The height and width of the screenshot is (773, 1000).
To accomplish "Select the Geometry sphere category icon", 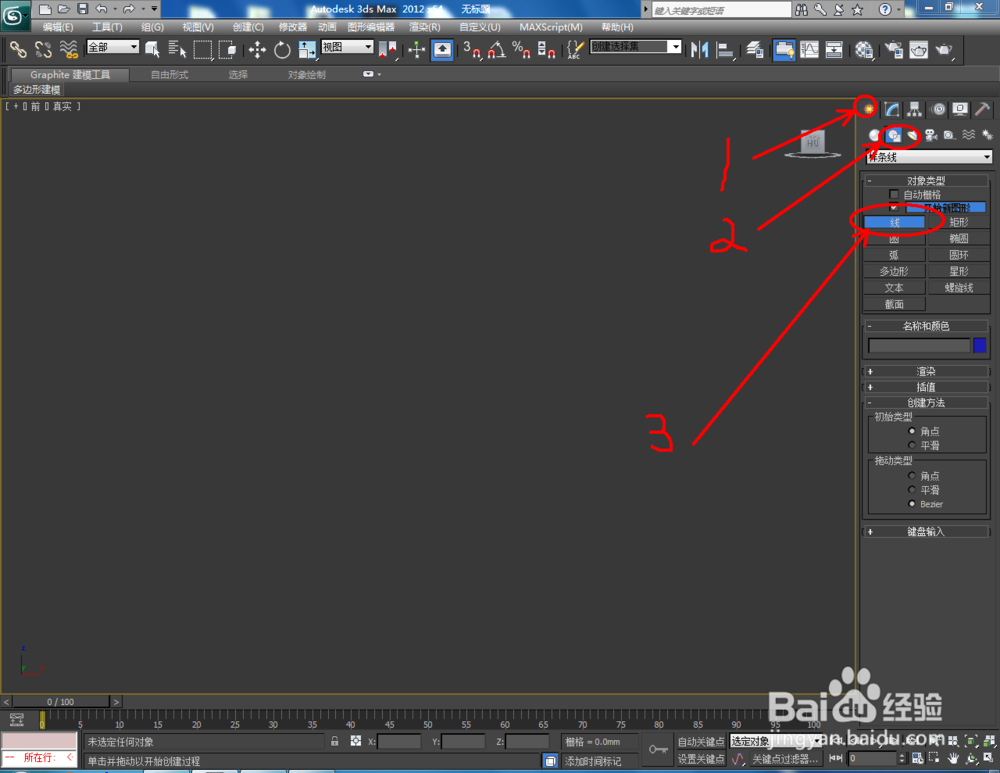I will tap(874, 135).
